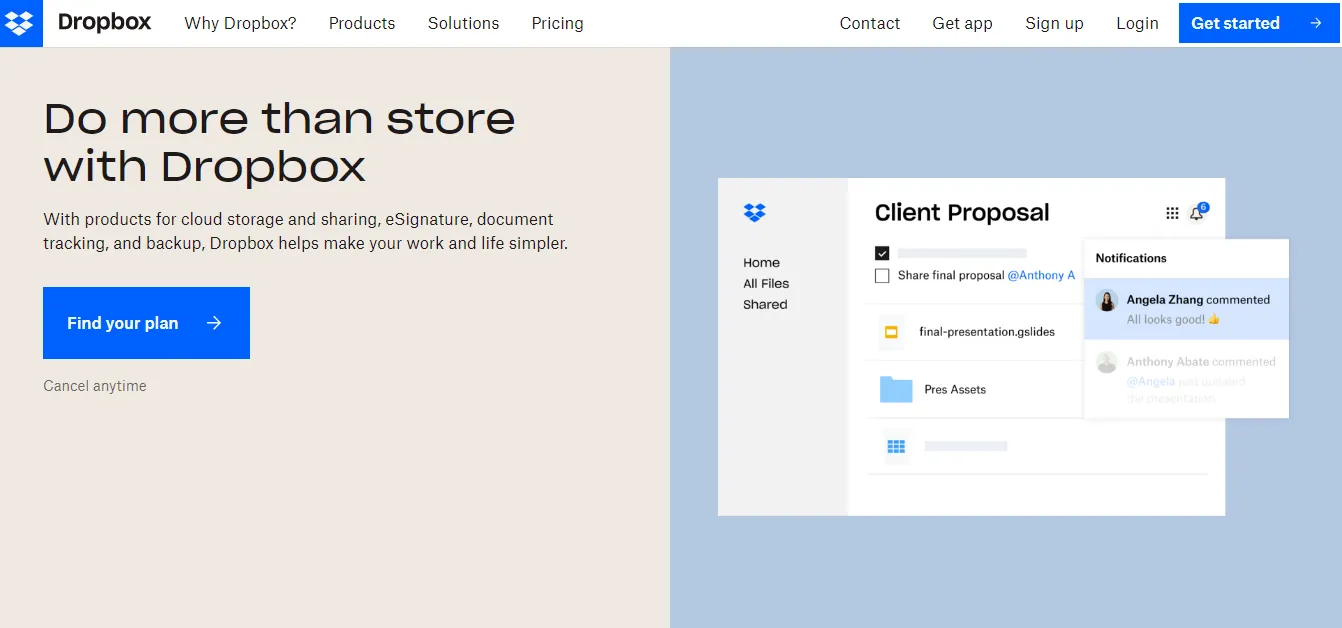
Task: Uncheck the checked task checkbox
Action: pos(882,253)
